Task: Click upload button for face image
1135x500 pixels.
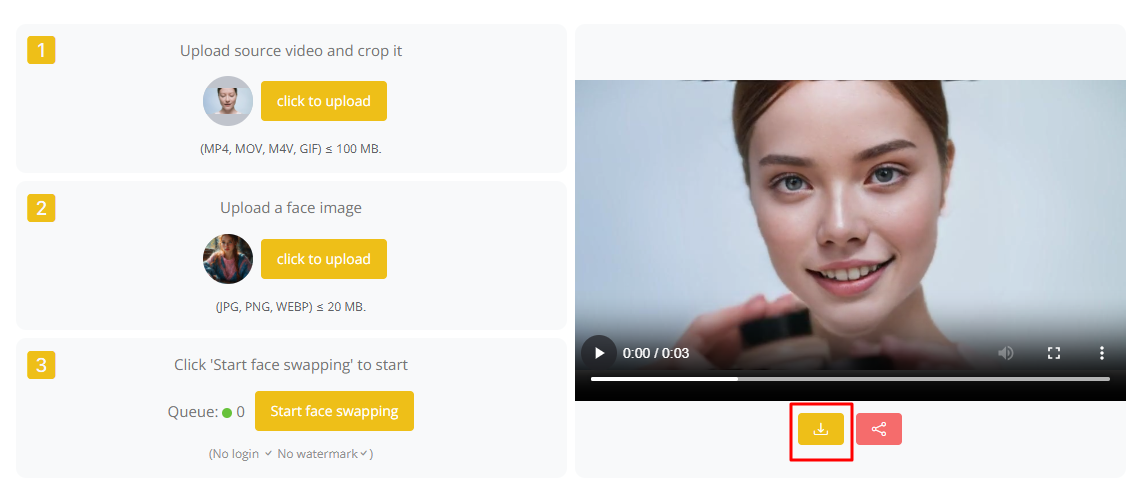Action: click(x=324, y=259)
